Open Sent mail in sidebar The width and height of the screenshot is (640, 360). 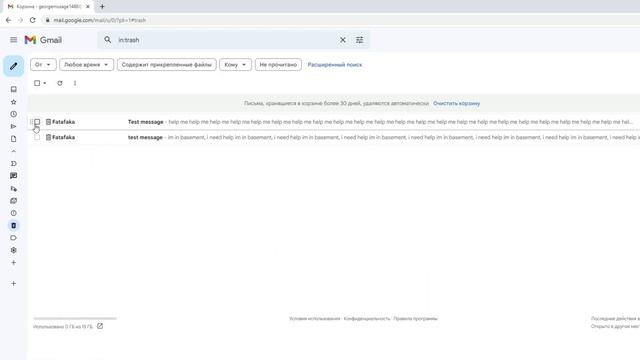tap(13, 127)
